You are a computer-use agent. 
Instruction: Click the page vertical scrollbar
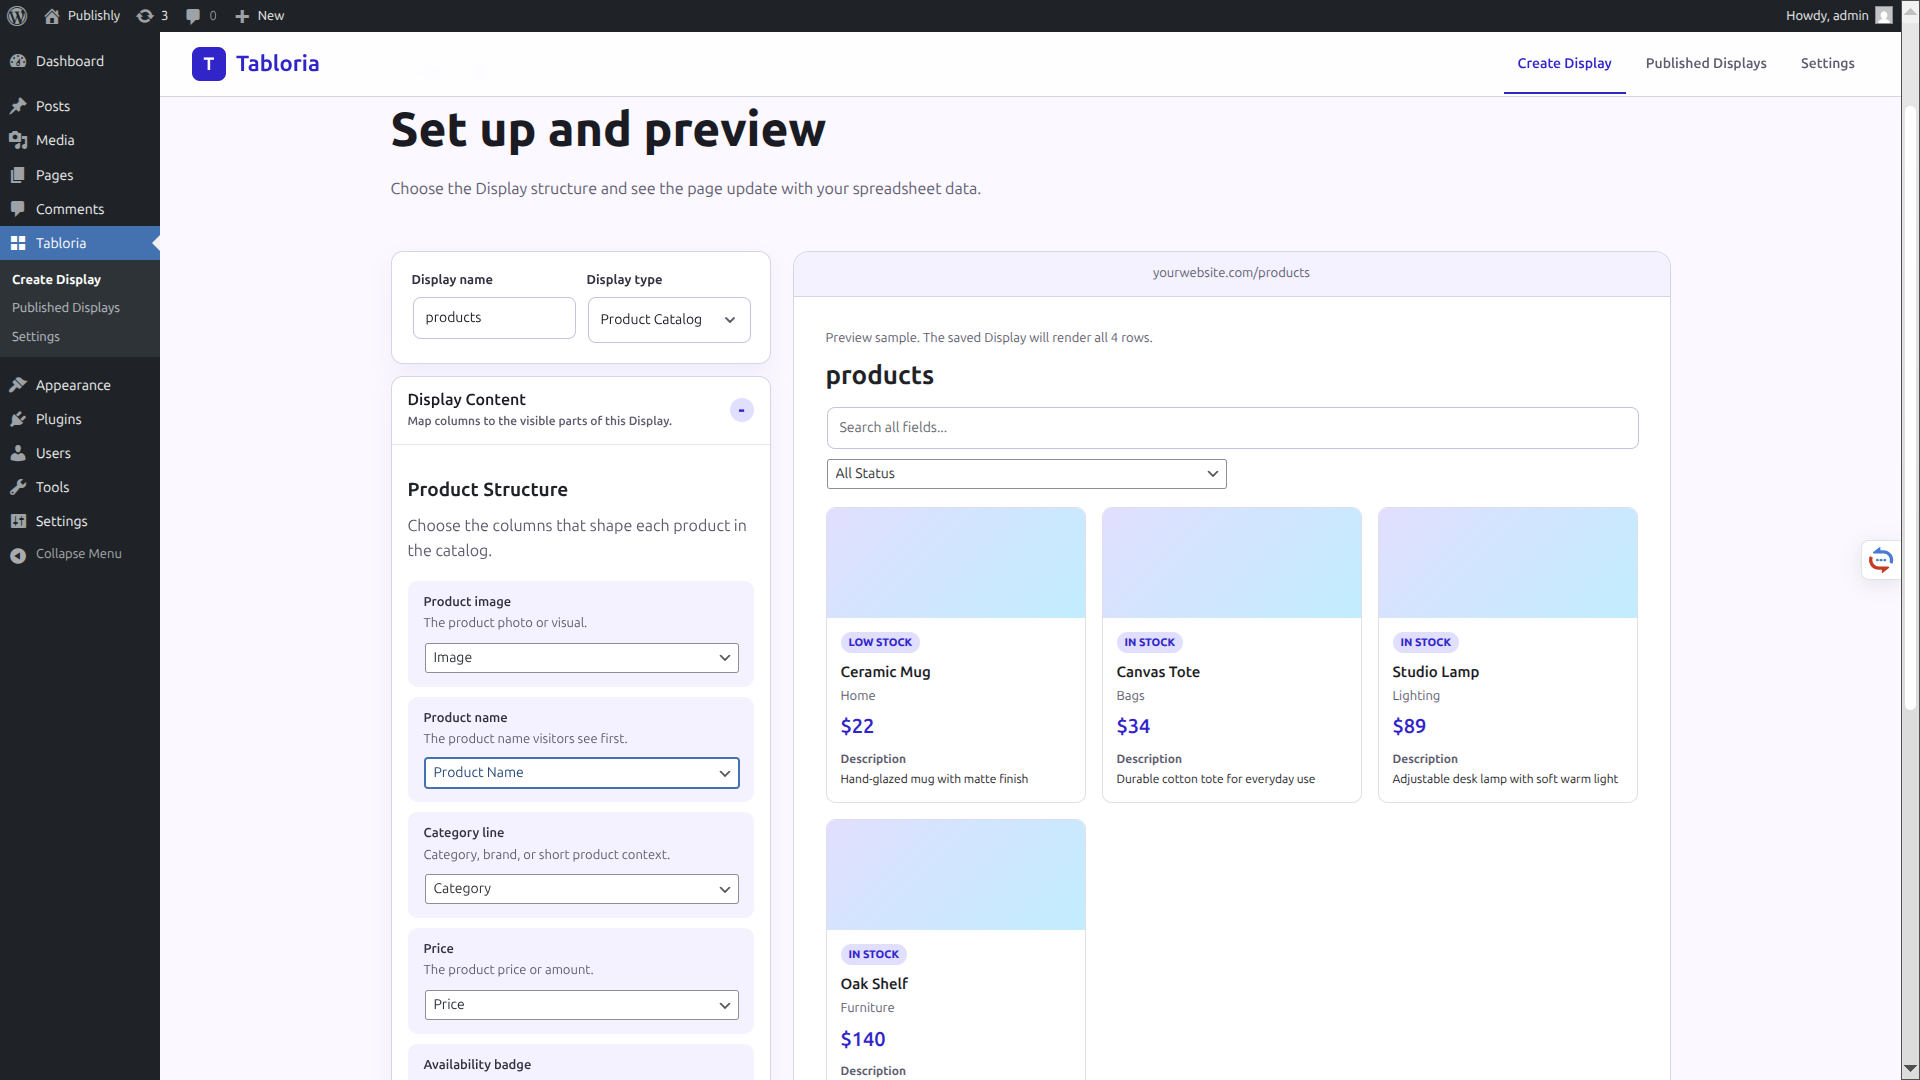coord(1910,408)
